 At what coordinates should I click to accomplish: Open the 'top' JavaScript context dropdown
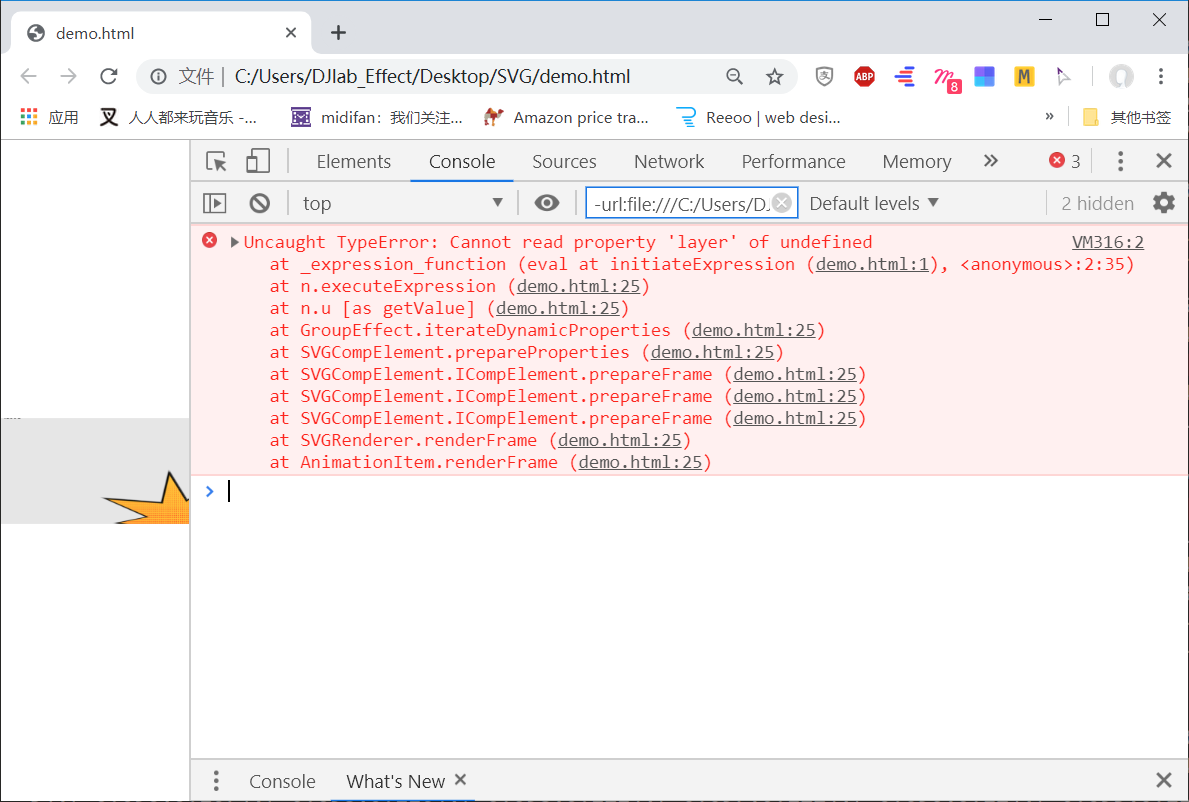(403, 203)
